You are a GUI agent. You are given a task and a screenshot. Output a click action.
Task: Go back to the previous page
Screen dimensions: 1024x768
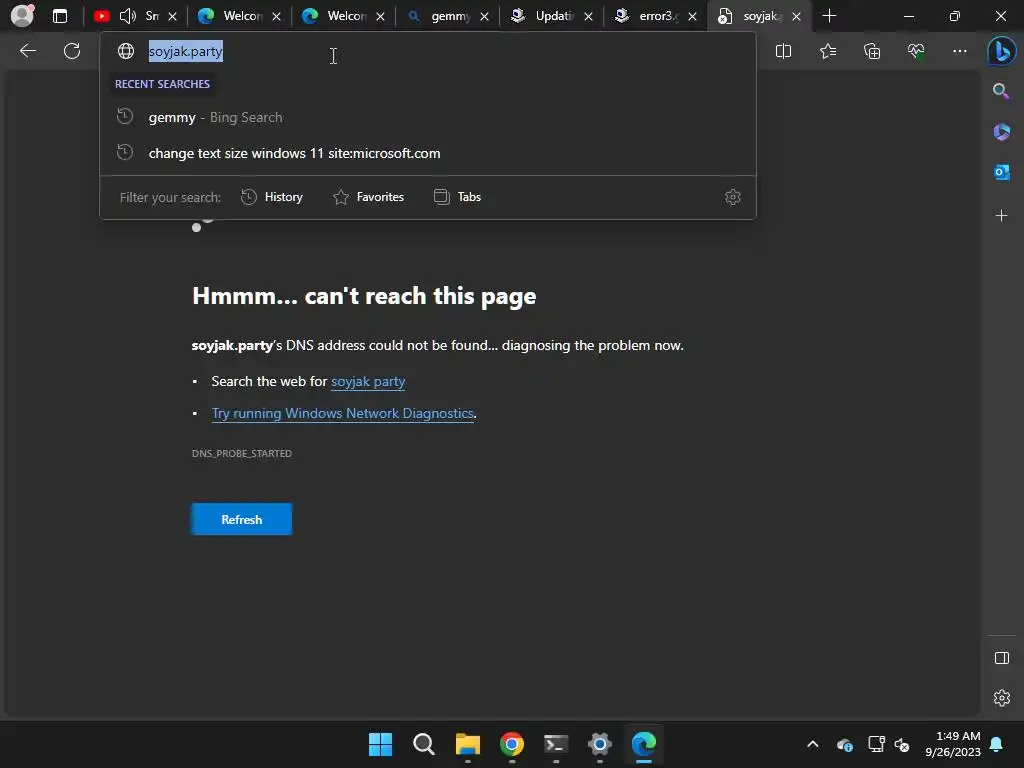[28, 51]
